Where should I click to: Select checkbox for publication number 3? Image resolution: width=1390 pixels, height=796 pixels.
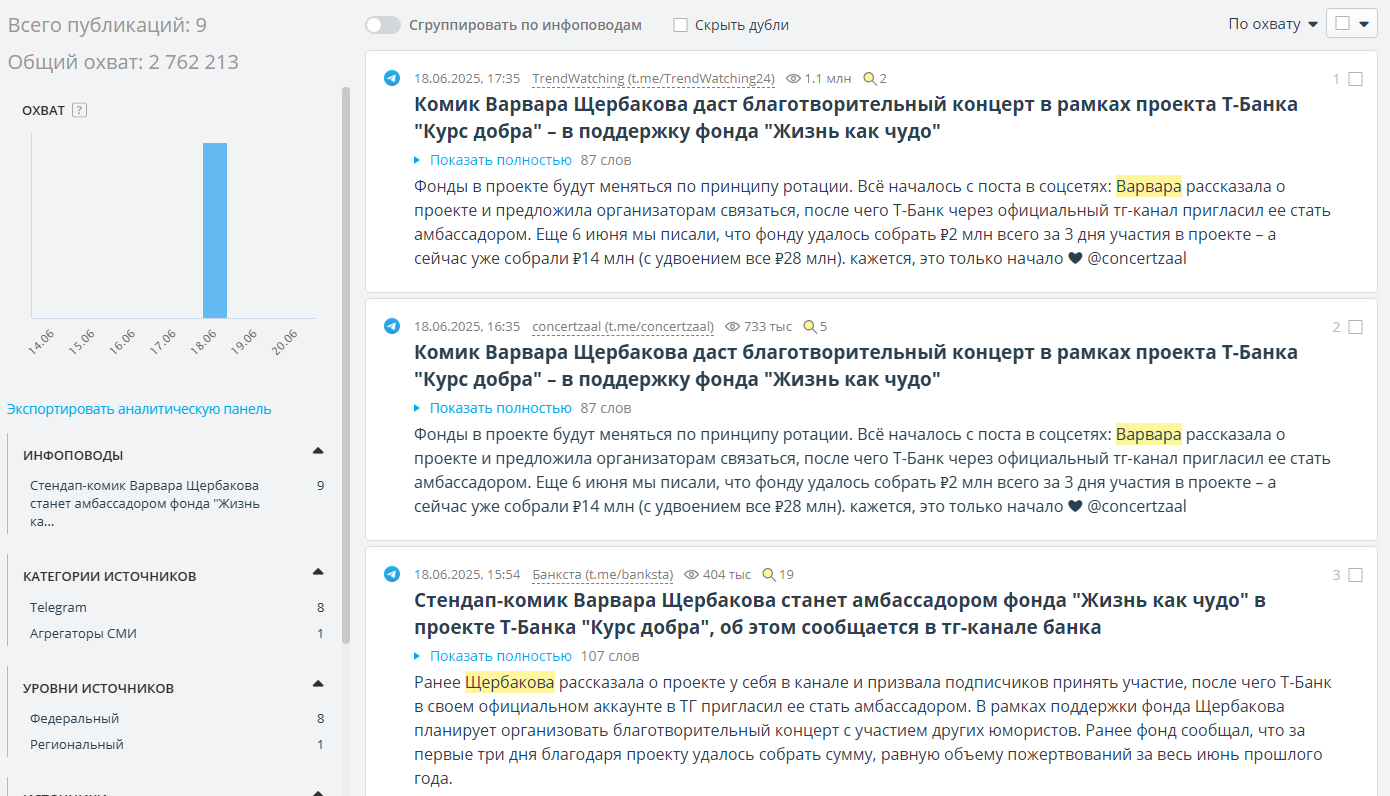point(1355,575)
